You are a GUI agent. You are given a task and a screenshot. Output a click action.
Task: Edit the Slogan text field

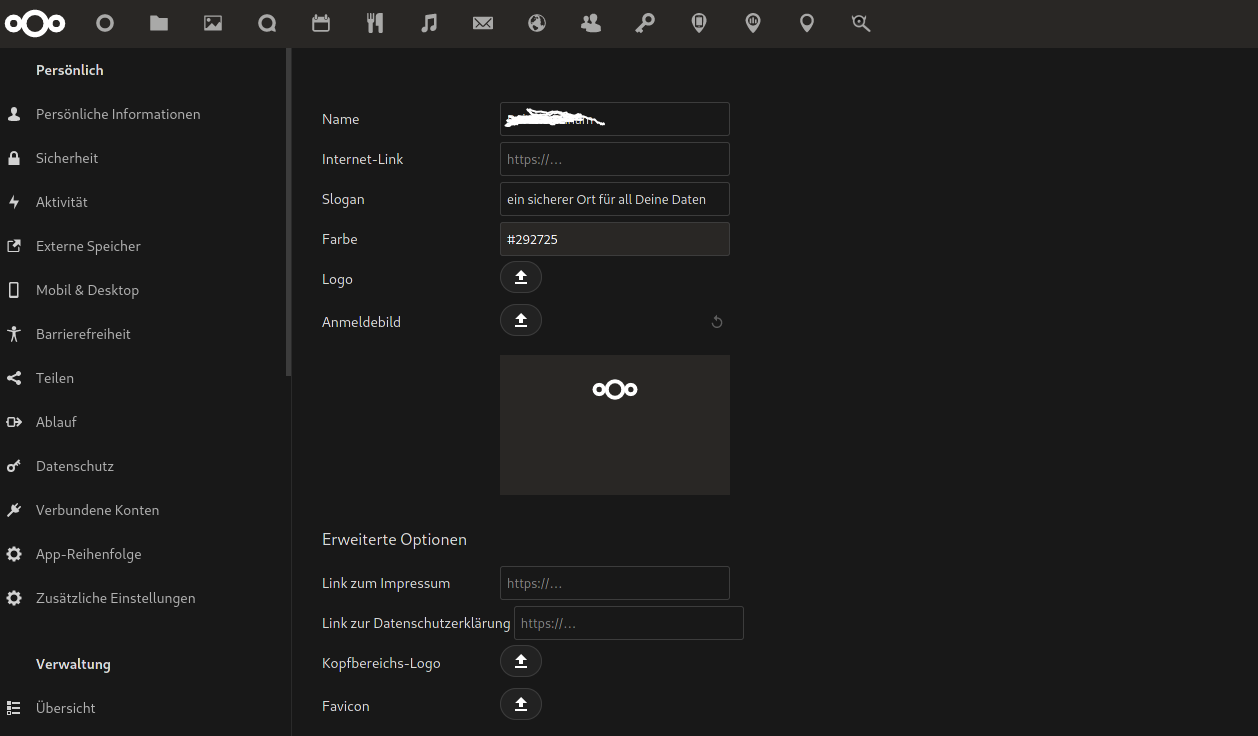615,199
